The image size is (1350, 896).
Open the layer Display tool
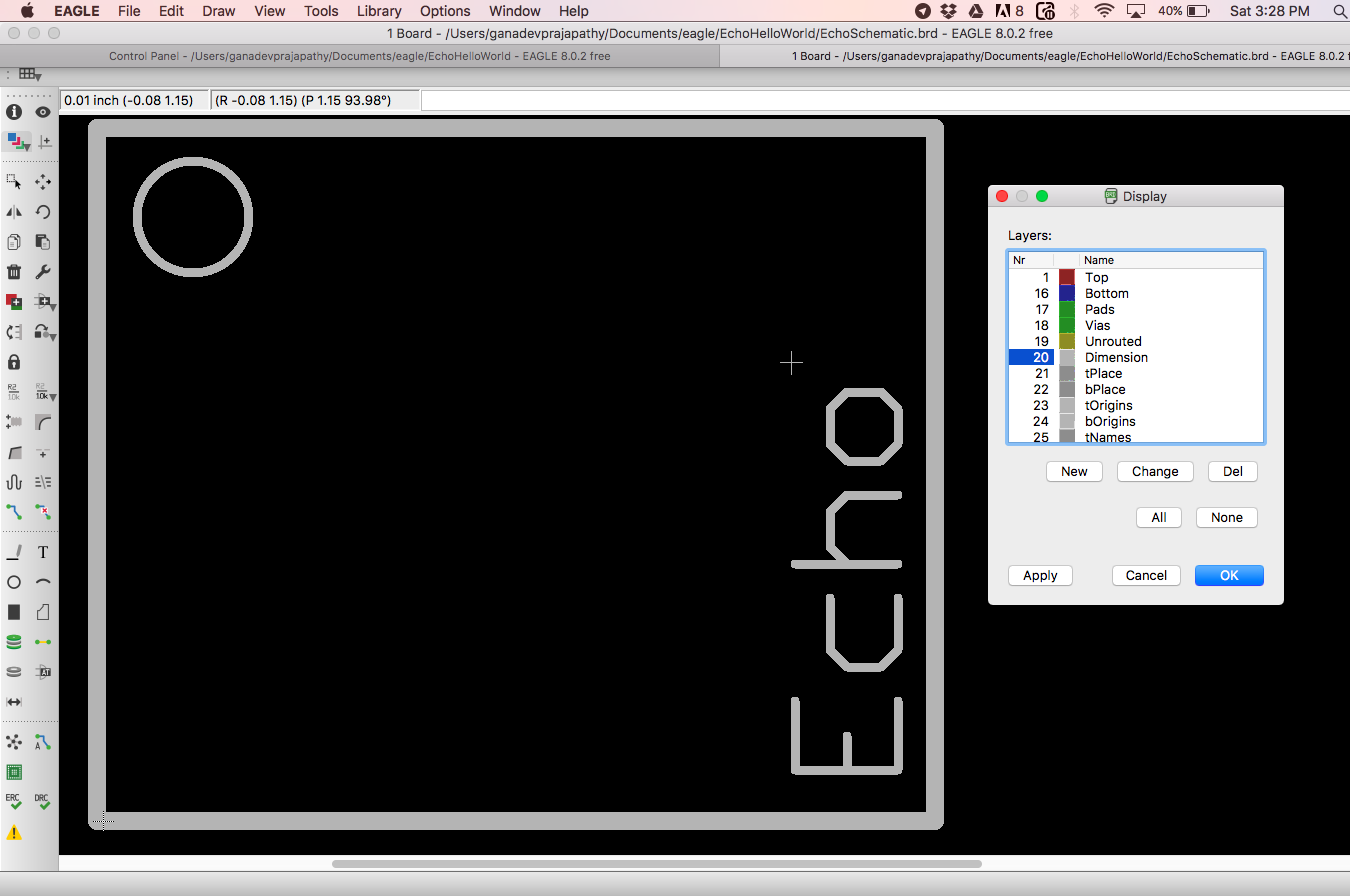coord(17,142)
